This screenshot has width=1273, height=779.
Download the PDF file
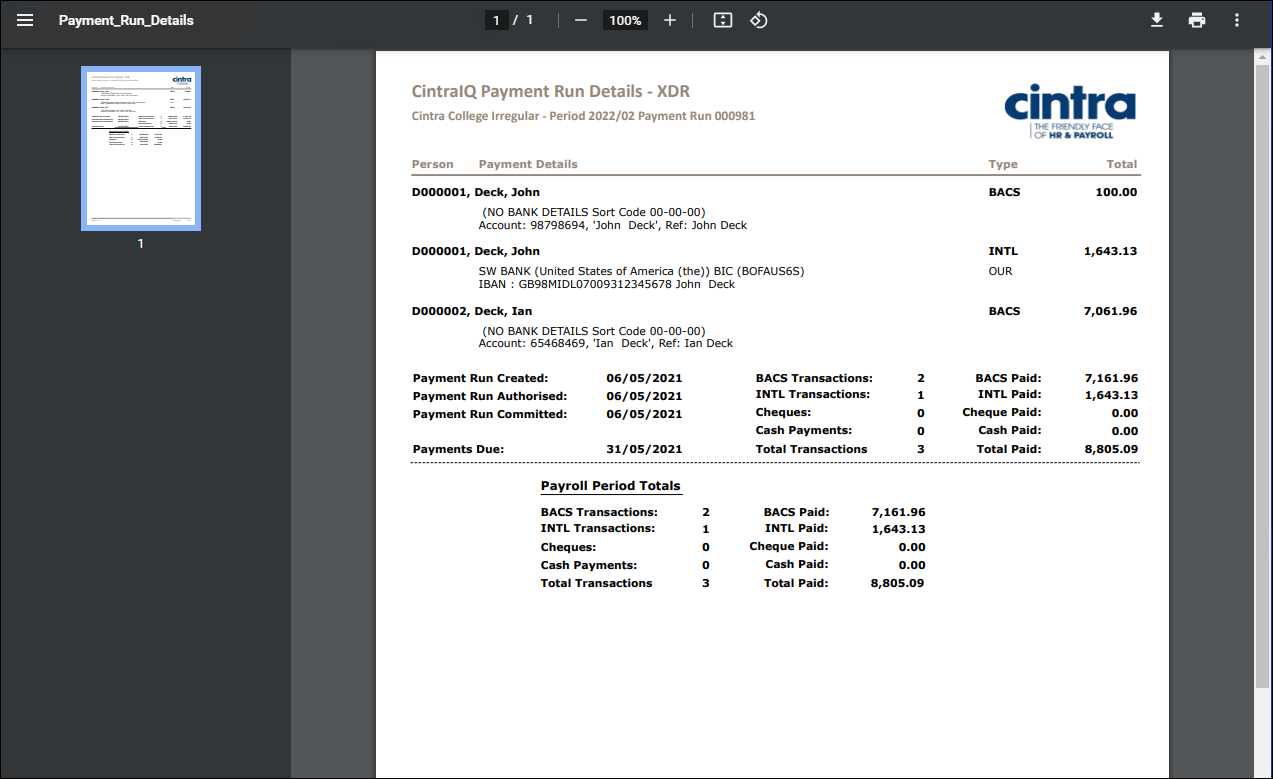tap(1157, 20)
